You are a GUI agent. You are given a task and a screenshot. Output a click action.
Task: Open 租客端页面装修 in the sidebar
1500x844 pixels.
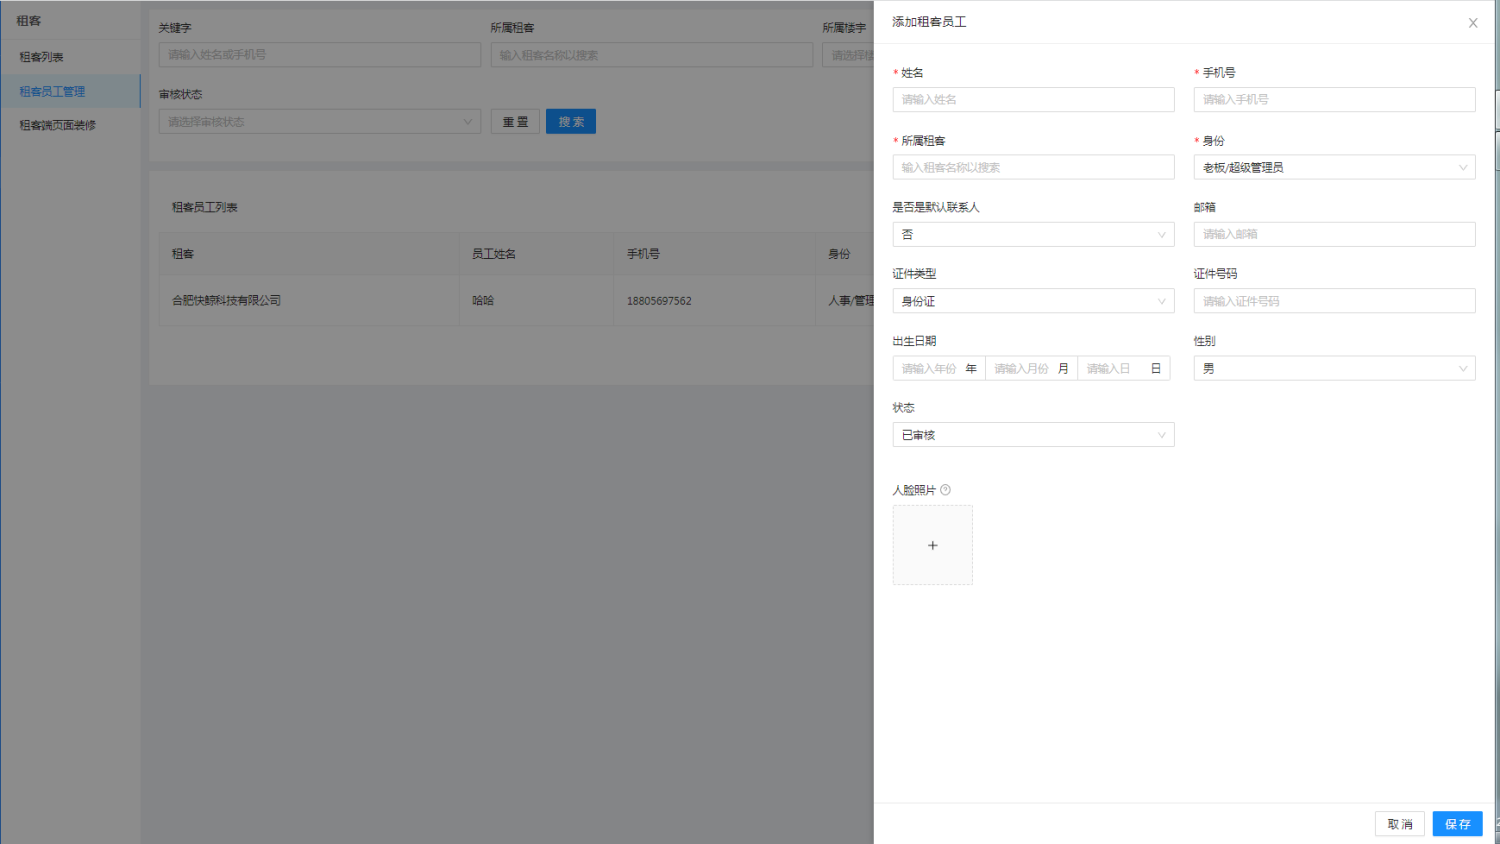tap(70, 125)
